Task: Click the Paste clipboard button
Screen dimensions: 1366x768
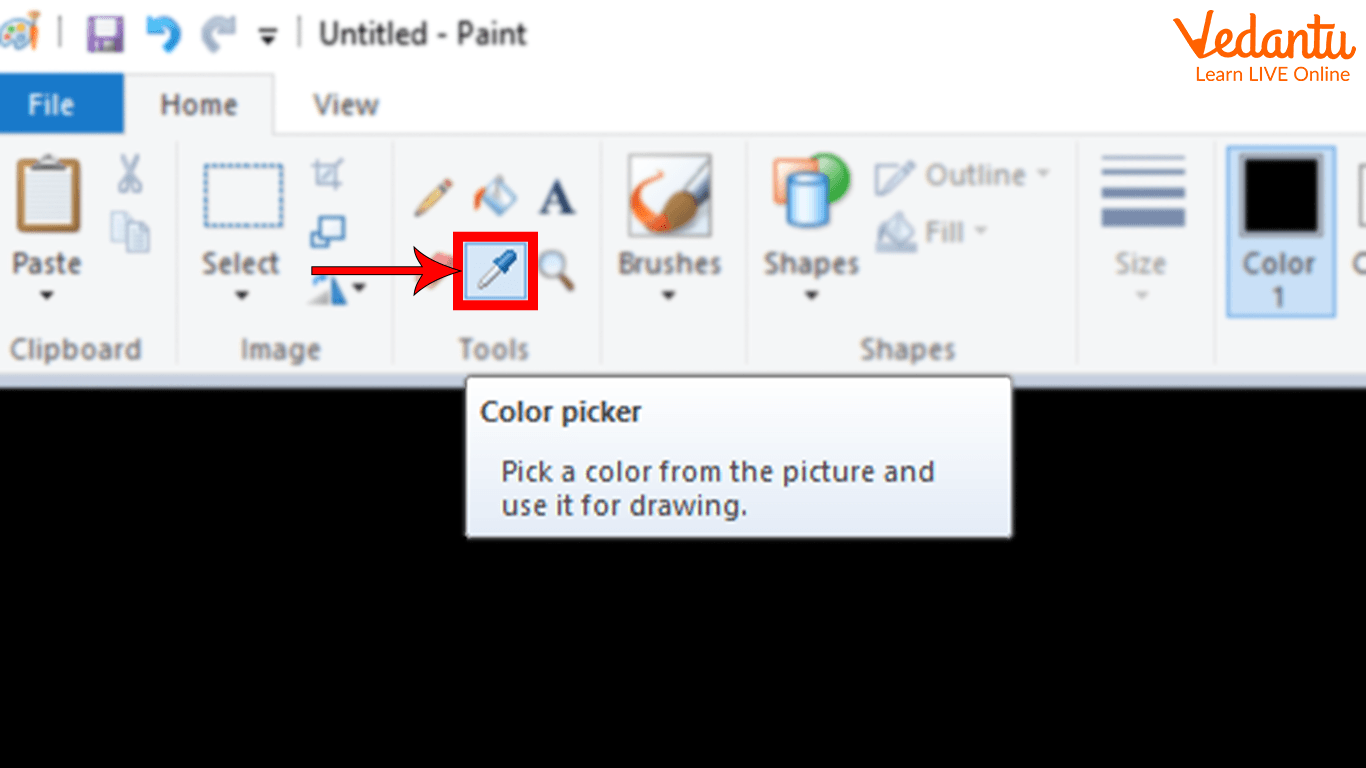Action: click(x=47, y=195)
